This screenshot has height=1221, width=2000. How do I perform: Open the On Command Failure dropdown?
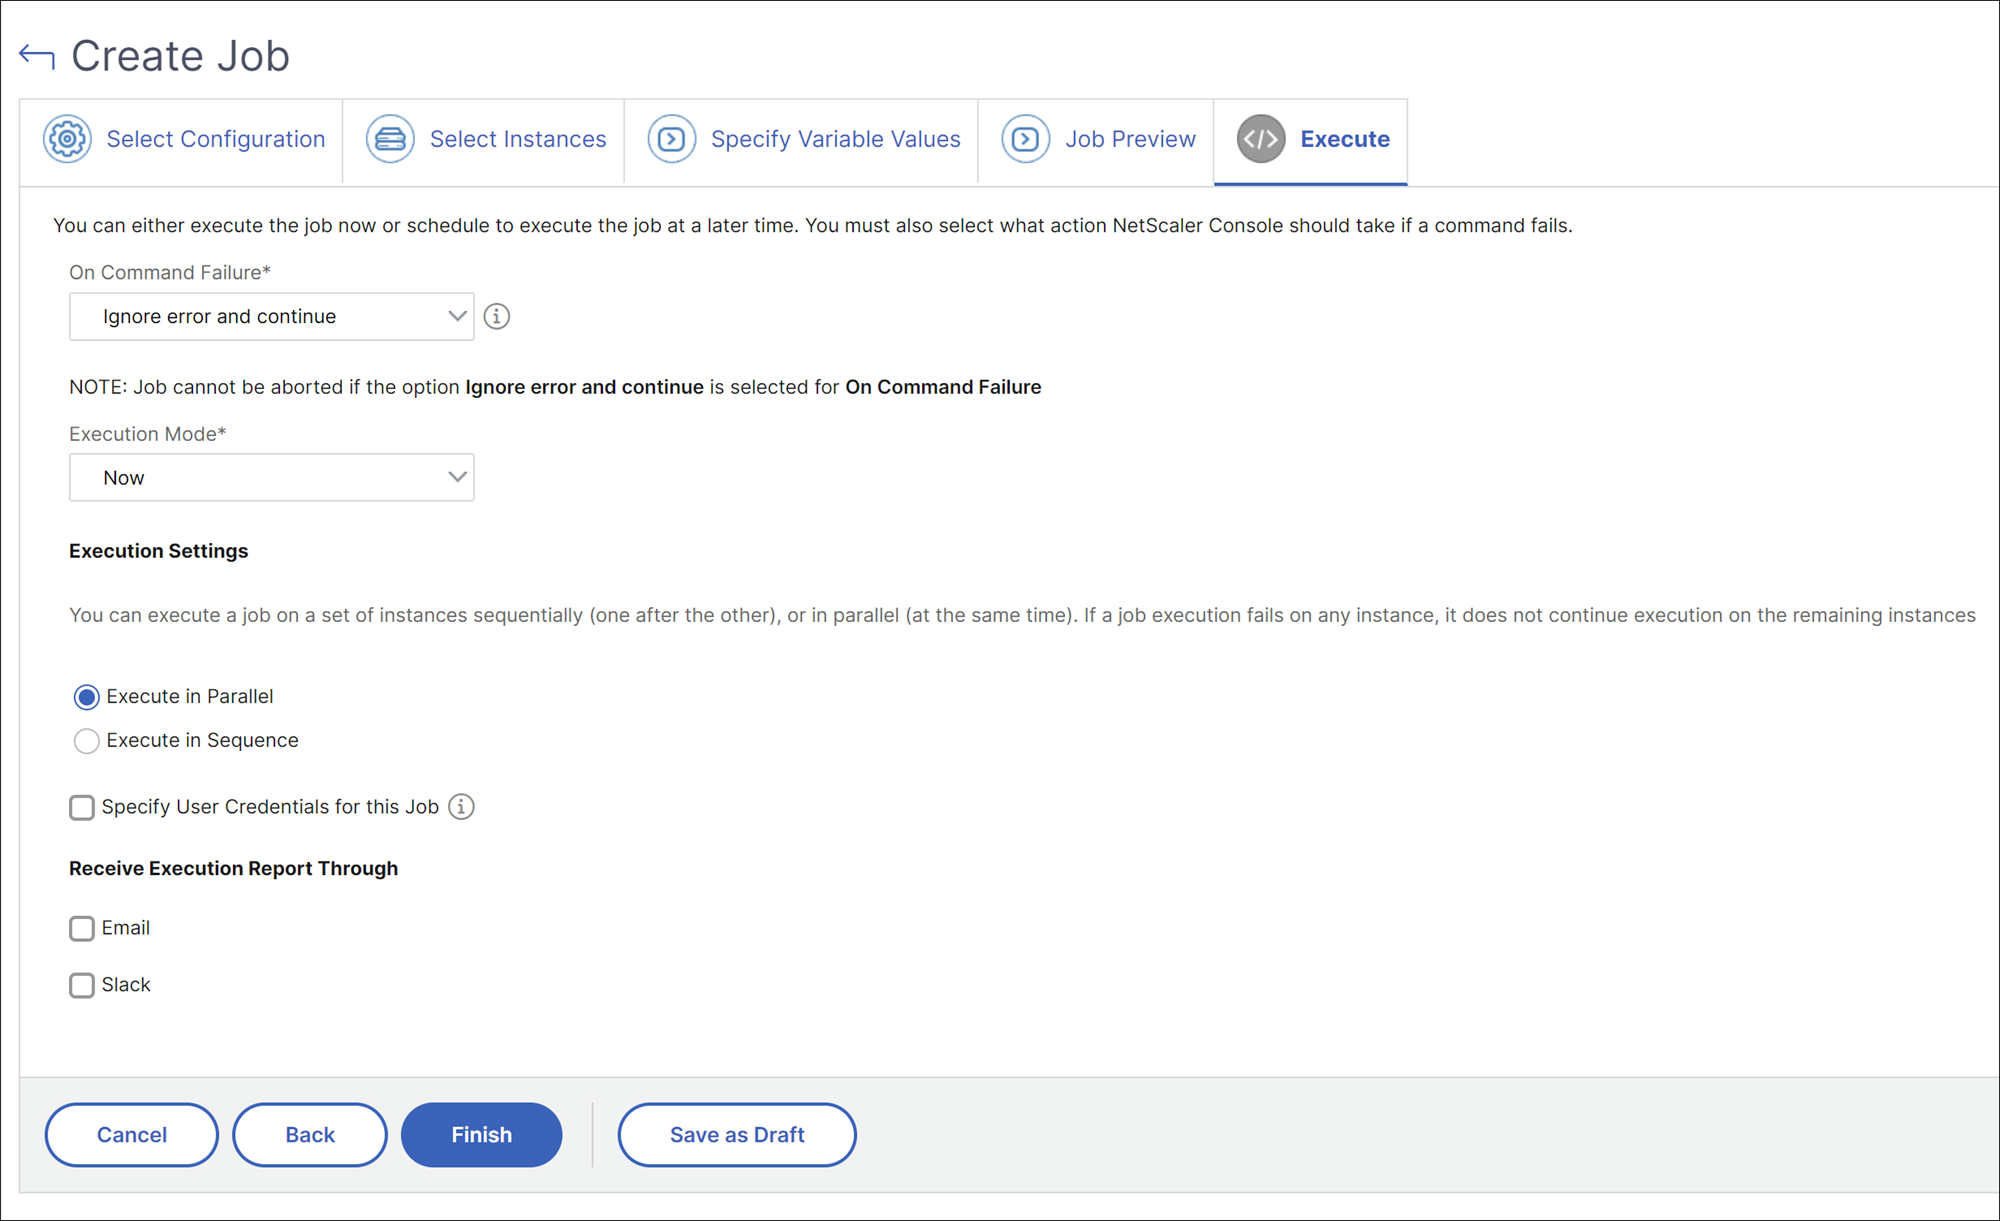(x=272, y=317)
